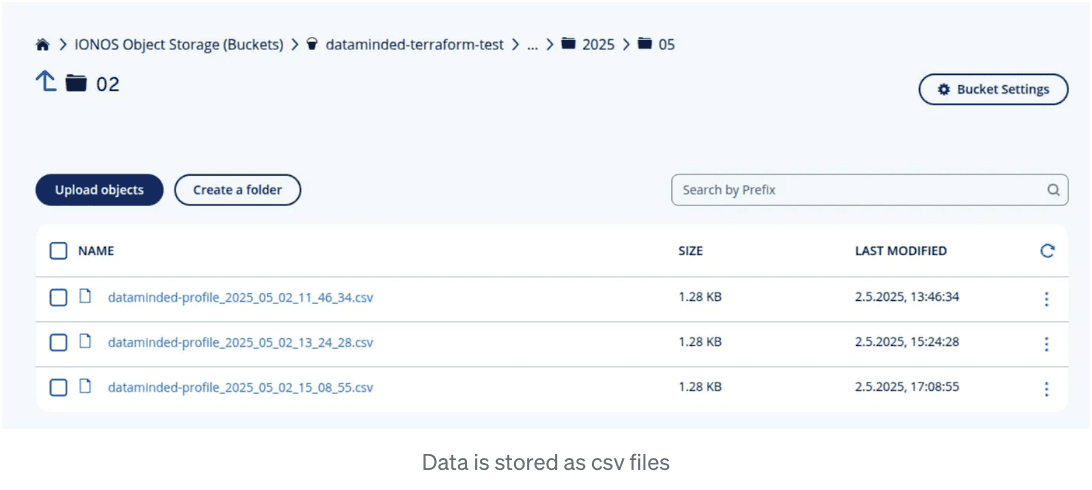Screen dimensions: 1092x490
Task: Open actions menu for 13_24_28.csv row
Action: (x=1046, y=344)
